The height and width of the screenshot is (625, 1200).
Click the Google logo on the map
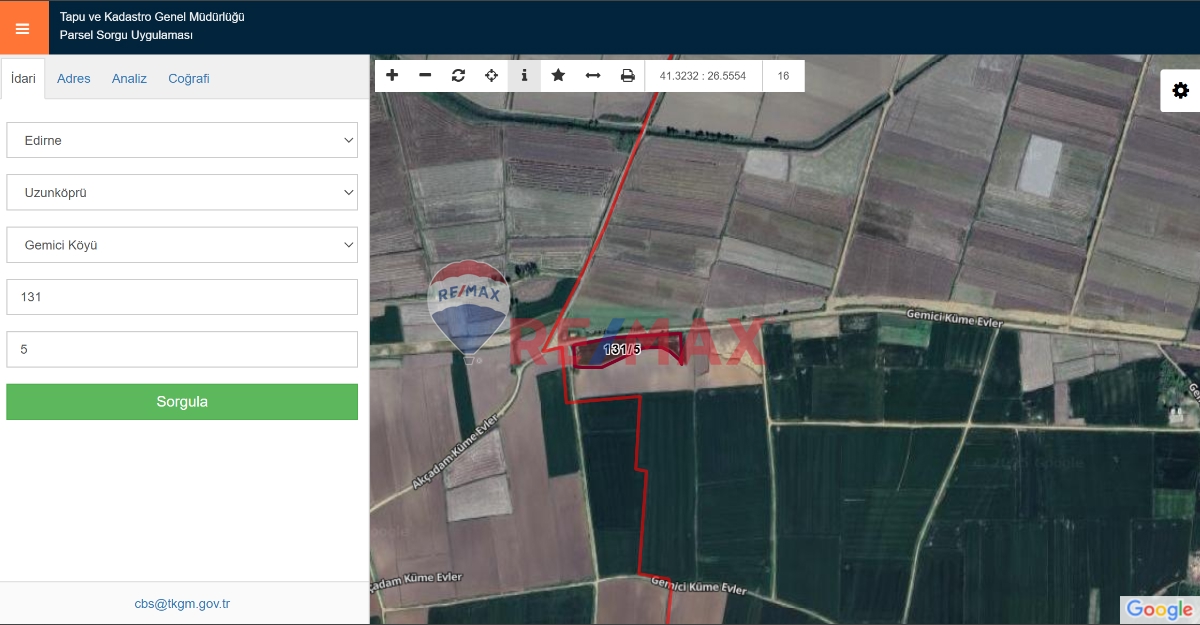point(1160,611)
